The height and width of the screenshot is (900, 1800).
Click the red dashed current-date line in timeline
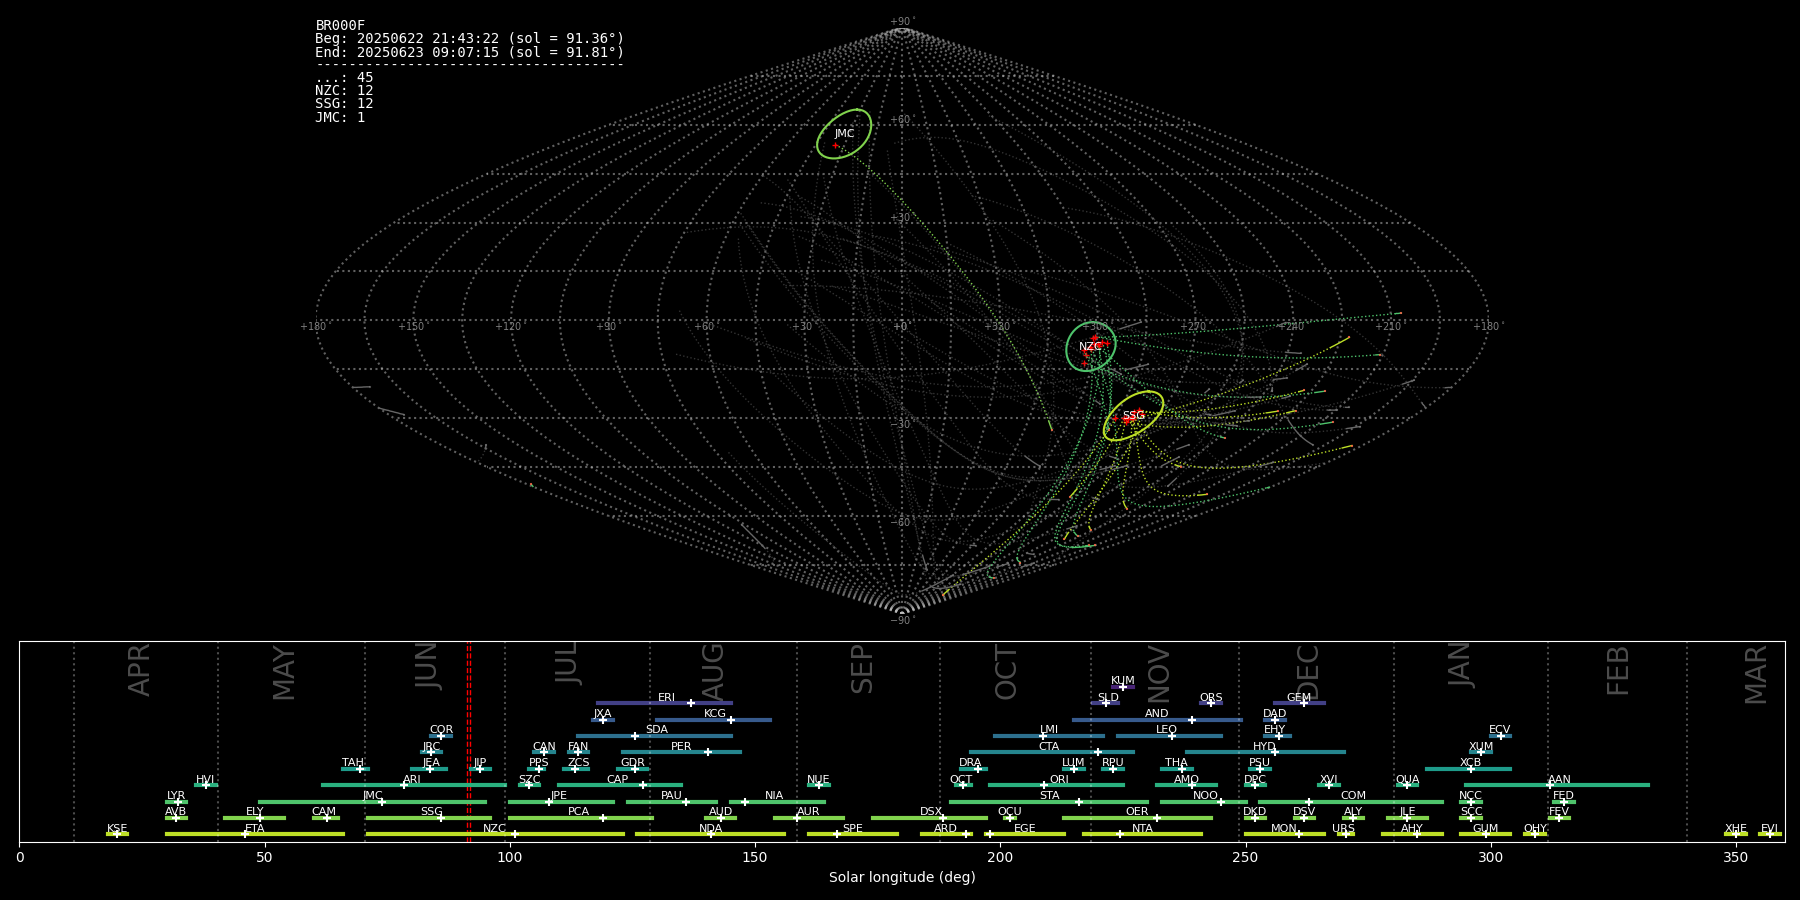coord(469,740)
